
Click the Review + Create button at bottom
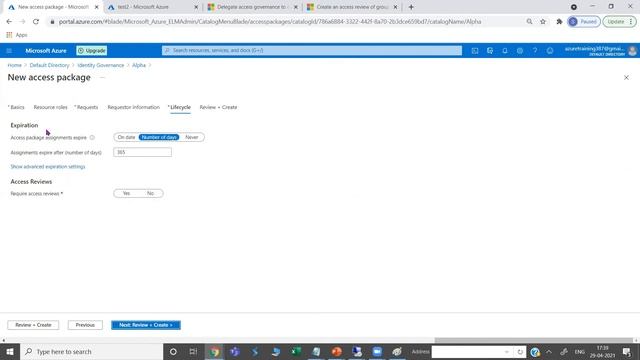(33, 325)
